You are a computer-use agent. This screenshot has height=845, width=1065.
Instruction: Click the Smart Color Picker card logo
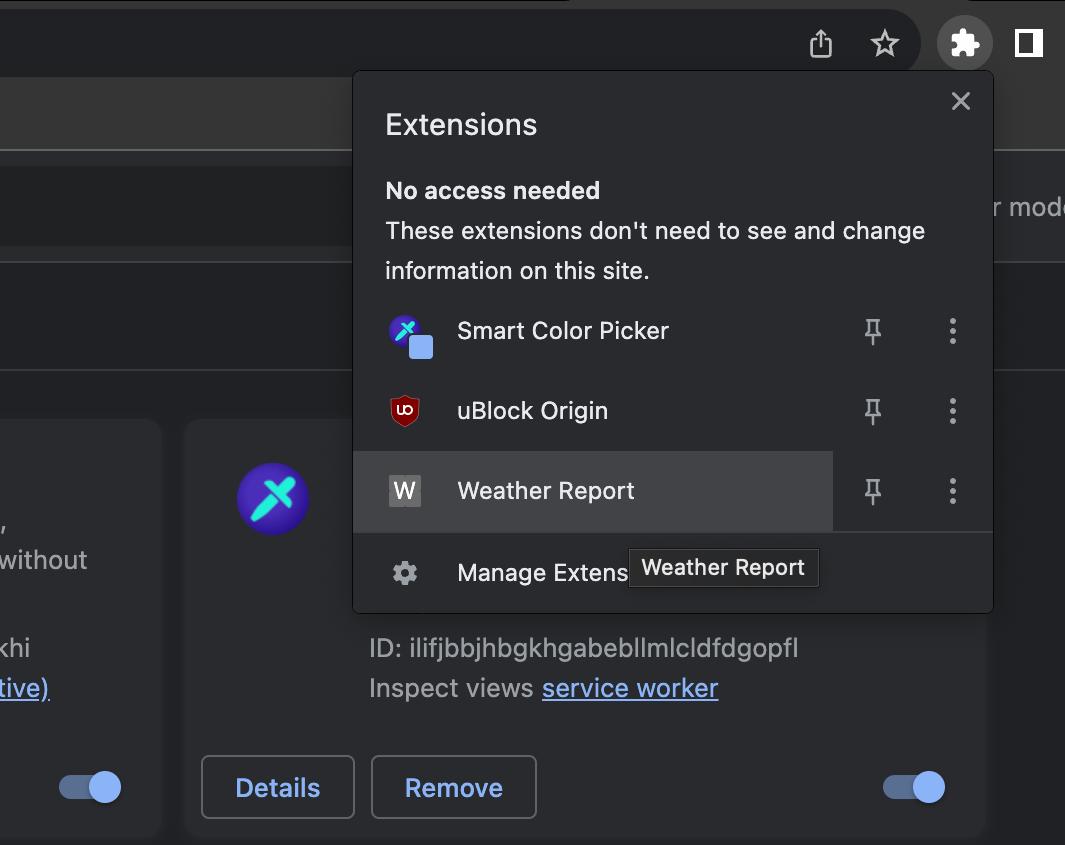click(x=273, y=499)
